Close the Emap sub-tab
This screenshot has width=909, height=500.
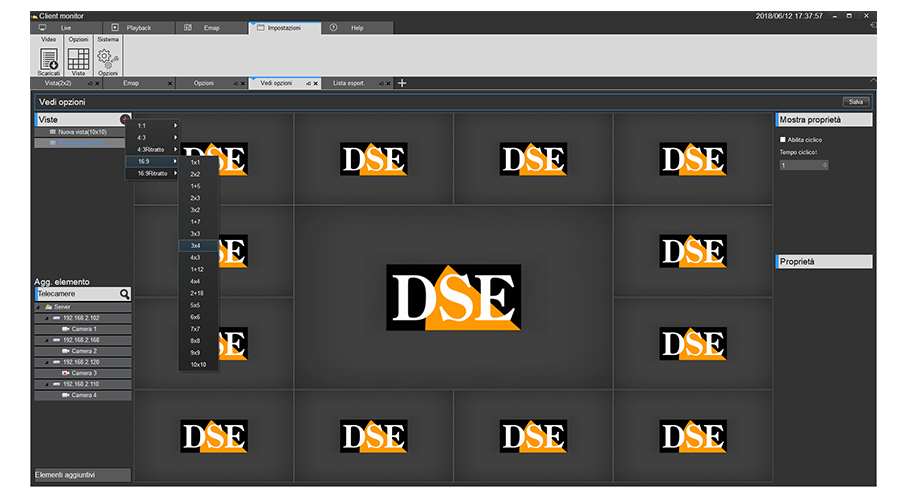pos(170,83)
